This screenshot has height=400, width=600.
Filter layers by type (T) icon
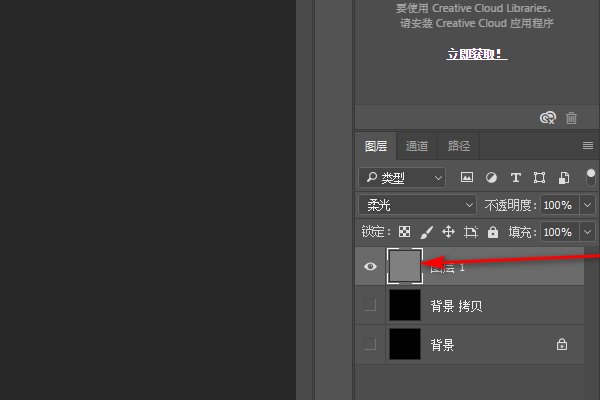tap(515, 178)
